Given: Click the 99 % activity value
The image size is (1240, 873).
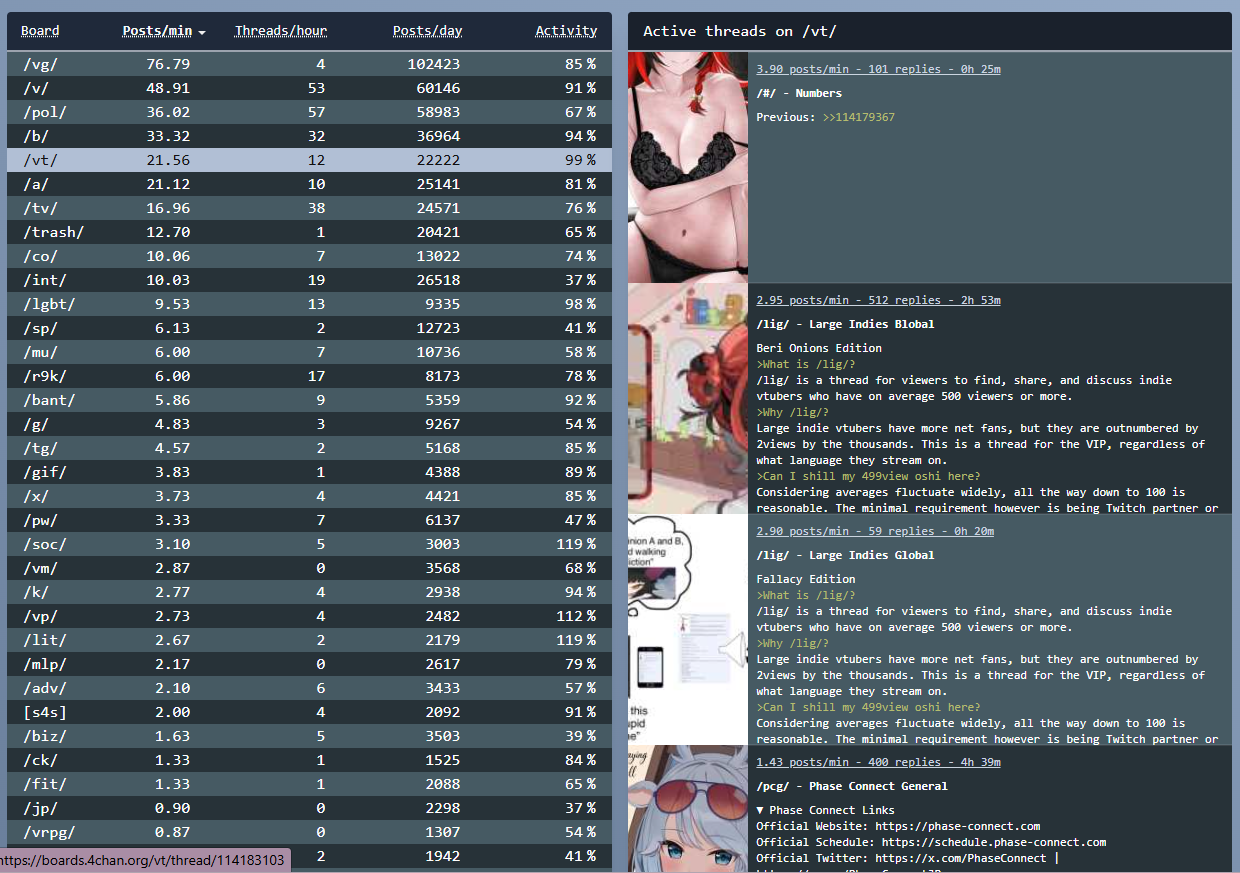Looking at the screenshot, I should (x=580, y=160).
